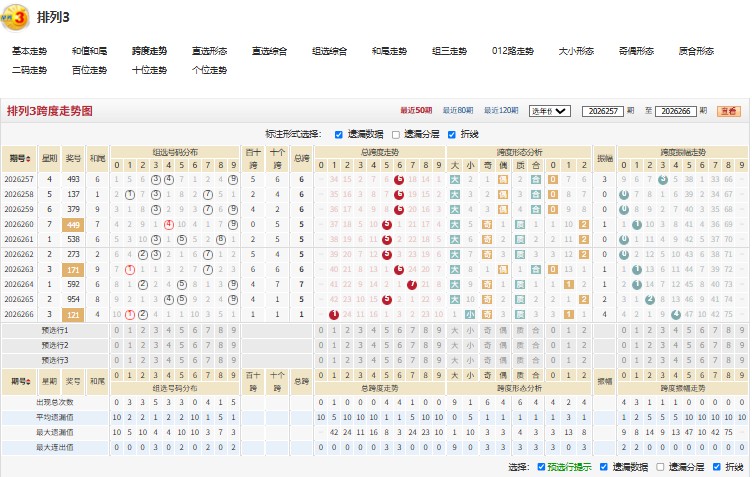This screenshot has width=752, height=477.
Task: Enable 遗漏分层 checkbox in footer 选择 row
Action: (x=660, y=467)
